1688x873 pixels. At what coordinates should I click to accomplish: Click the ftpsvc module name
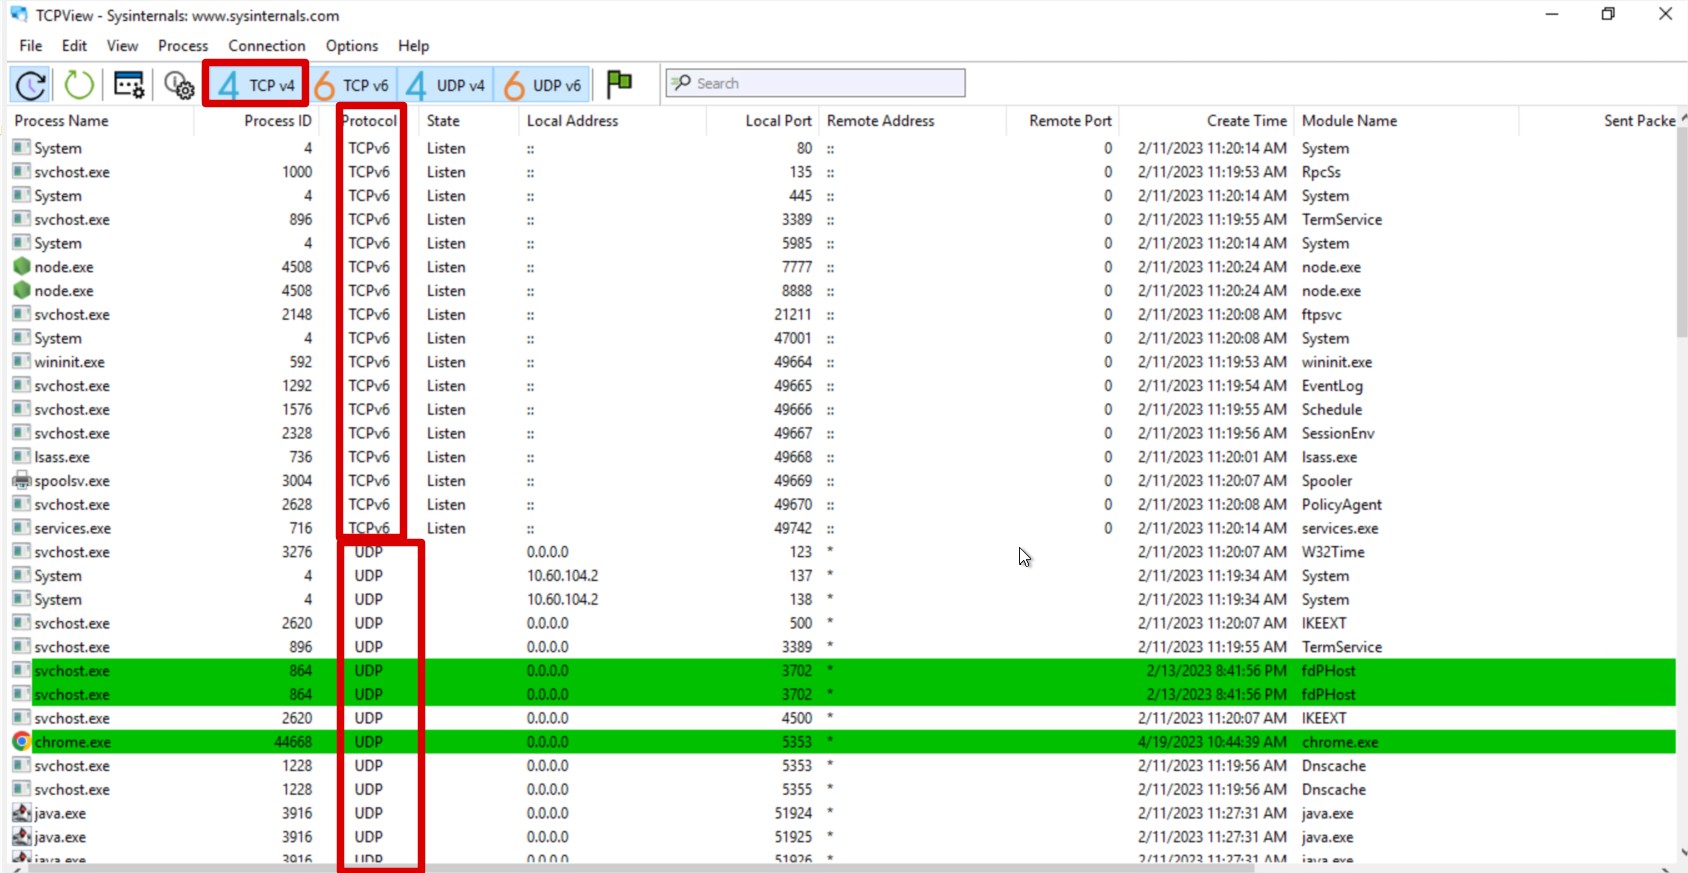tap(1322, 315)
